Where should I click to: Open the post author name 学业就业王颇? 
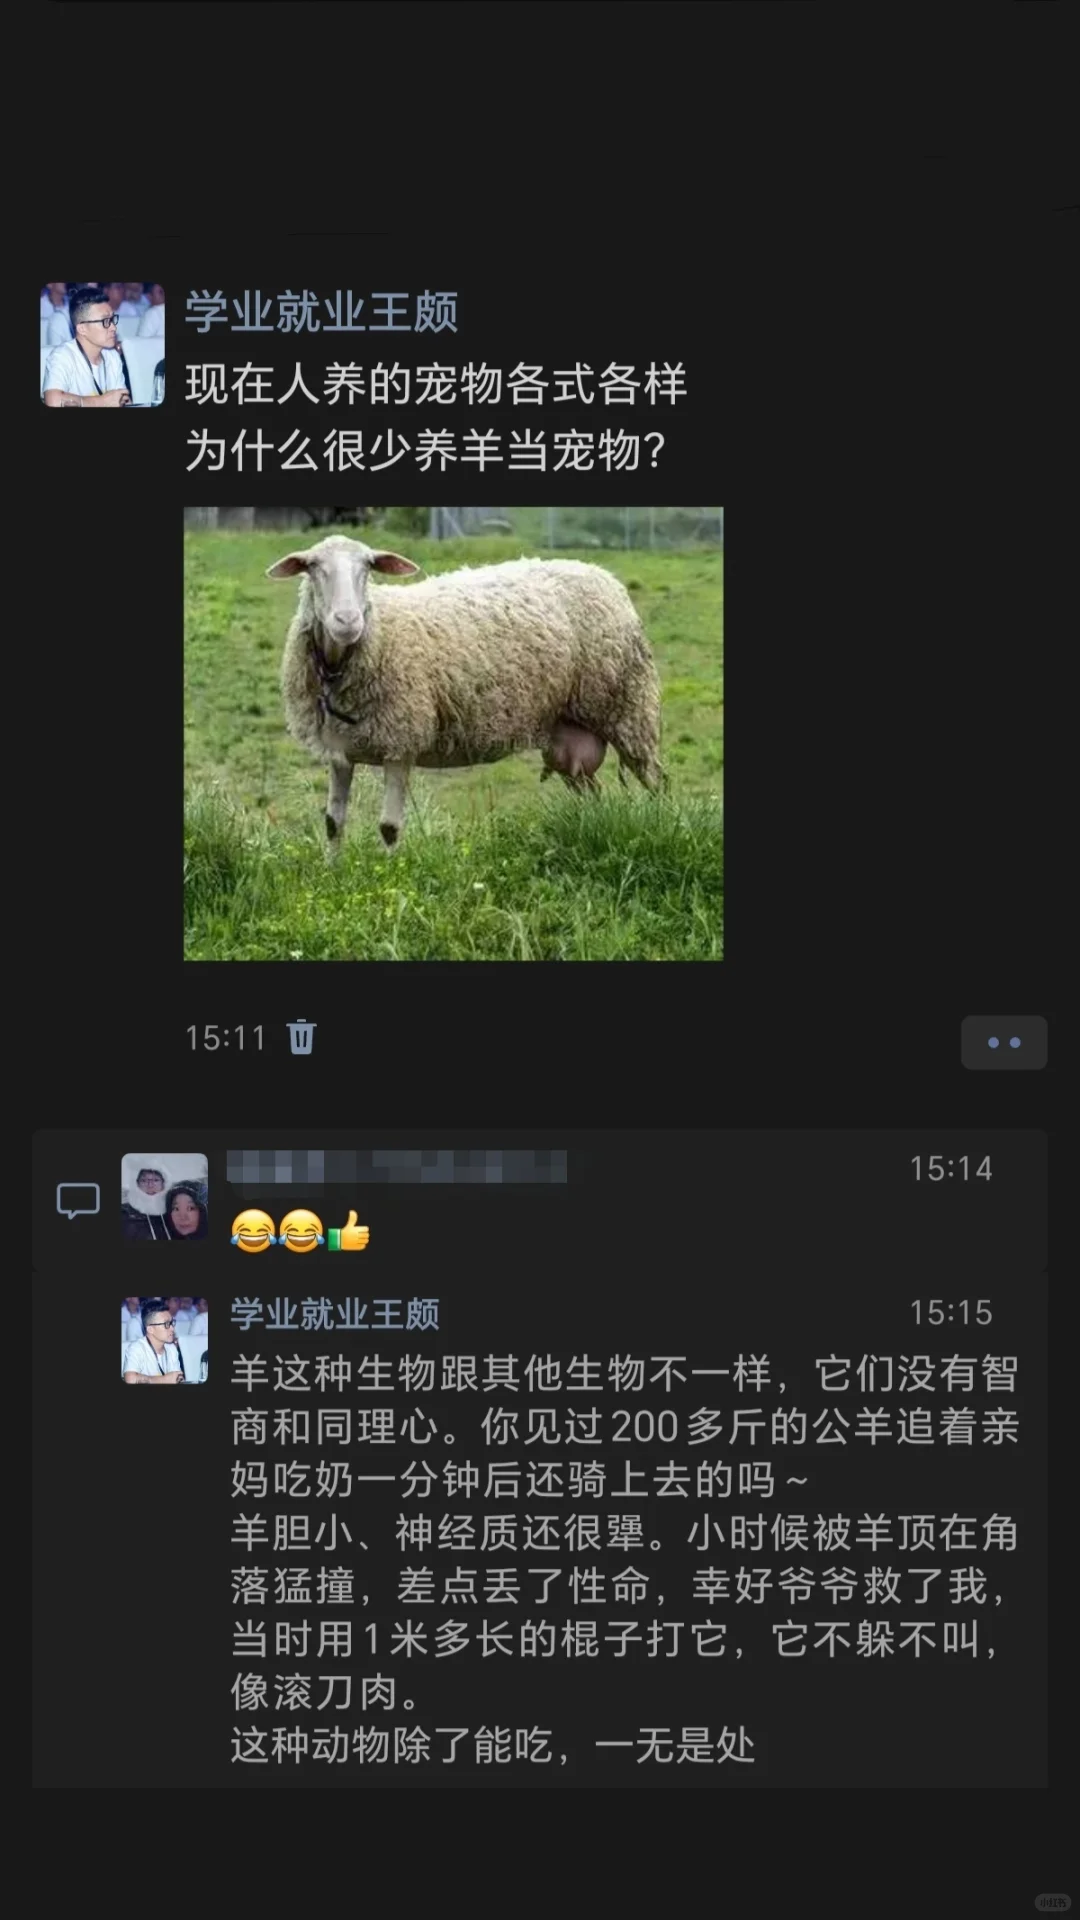(321, 311)
